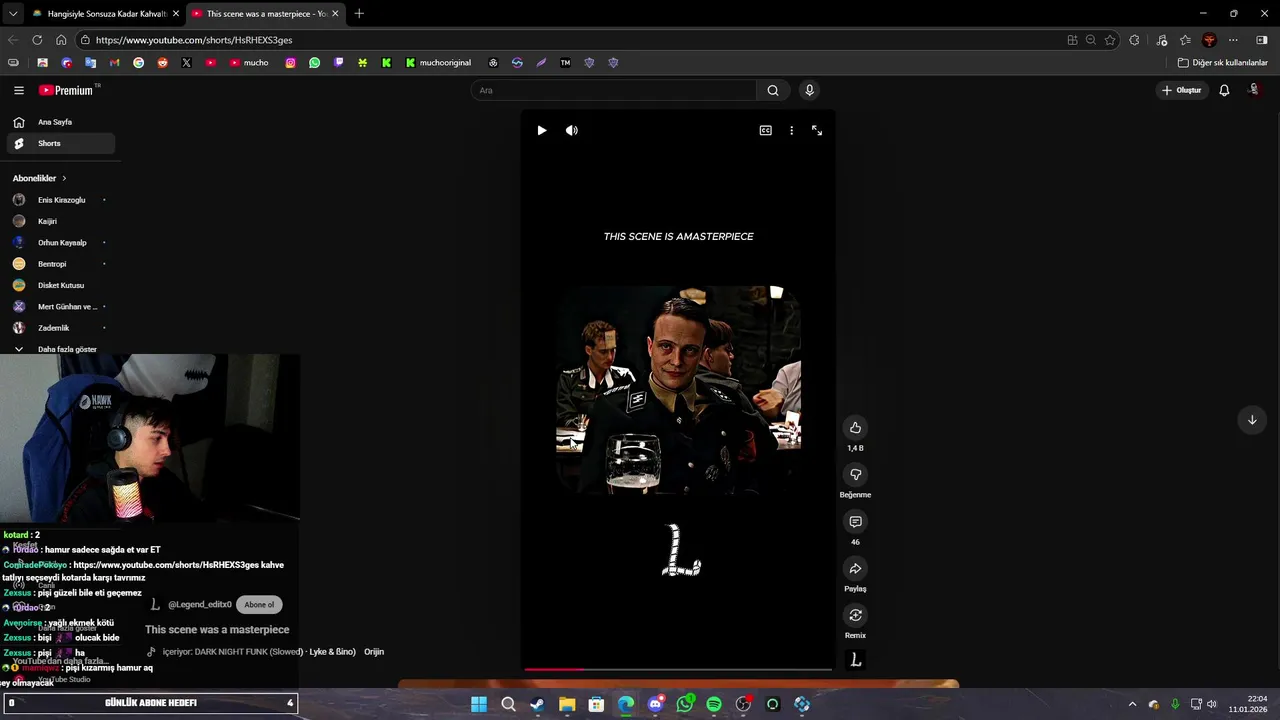Viewport: 1280px width, 720px height.
Task: Open the Bentropi channel
Action: [x=60, y=264]
